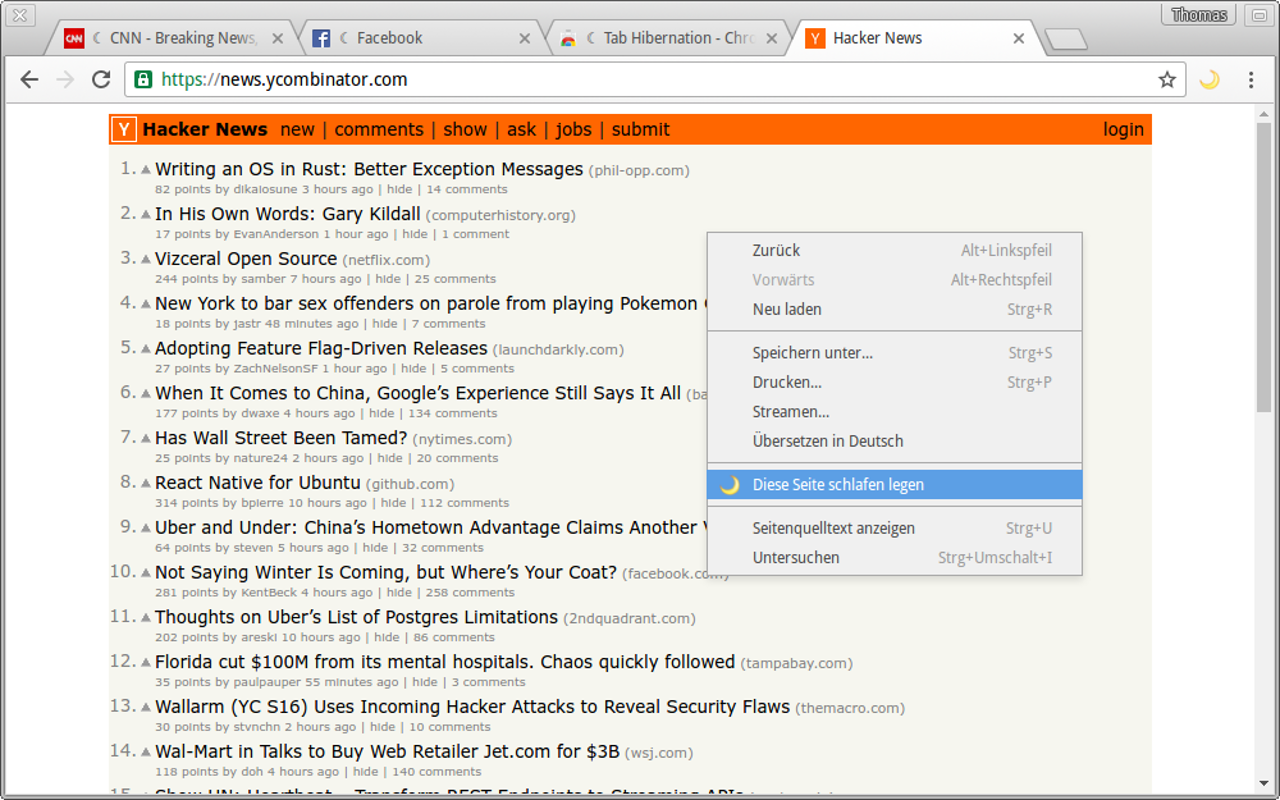The image size is (1280, 800).
Task: Click the vertical scrollbar thumb
Action: [x=1264, y=265]
